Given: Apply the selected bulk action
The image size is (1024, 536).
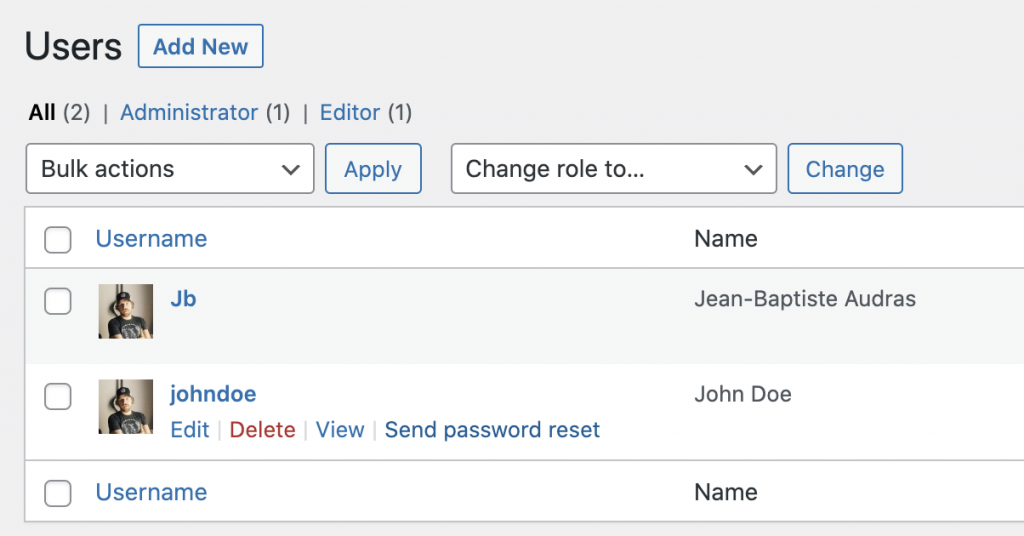Looking at the screenshot, I should click(373, 168).
